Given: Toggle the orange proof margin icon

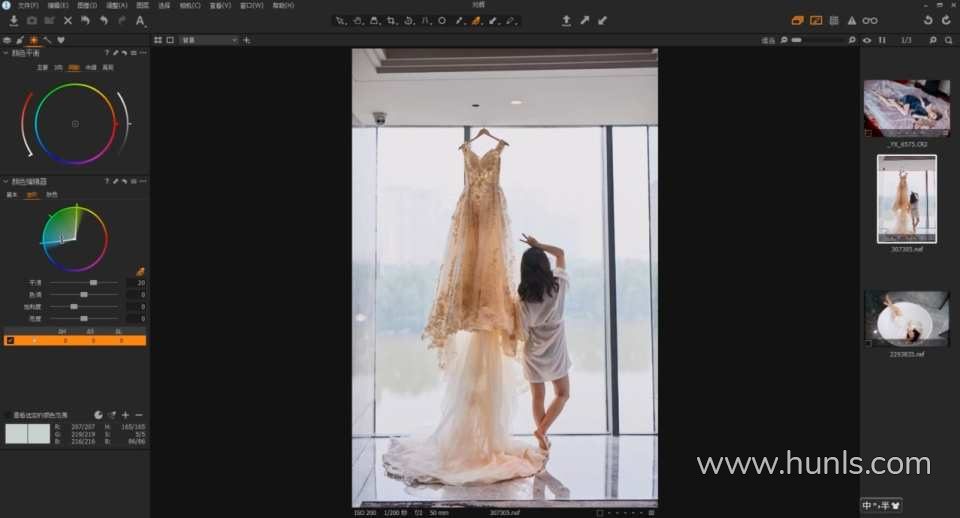Looking at the screenshot, I should 816,21.
